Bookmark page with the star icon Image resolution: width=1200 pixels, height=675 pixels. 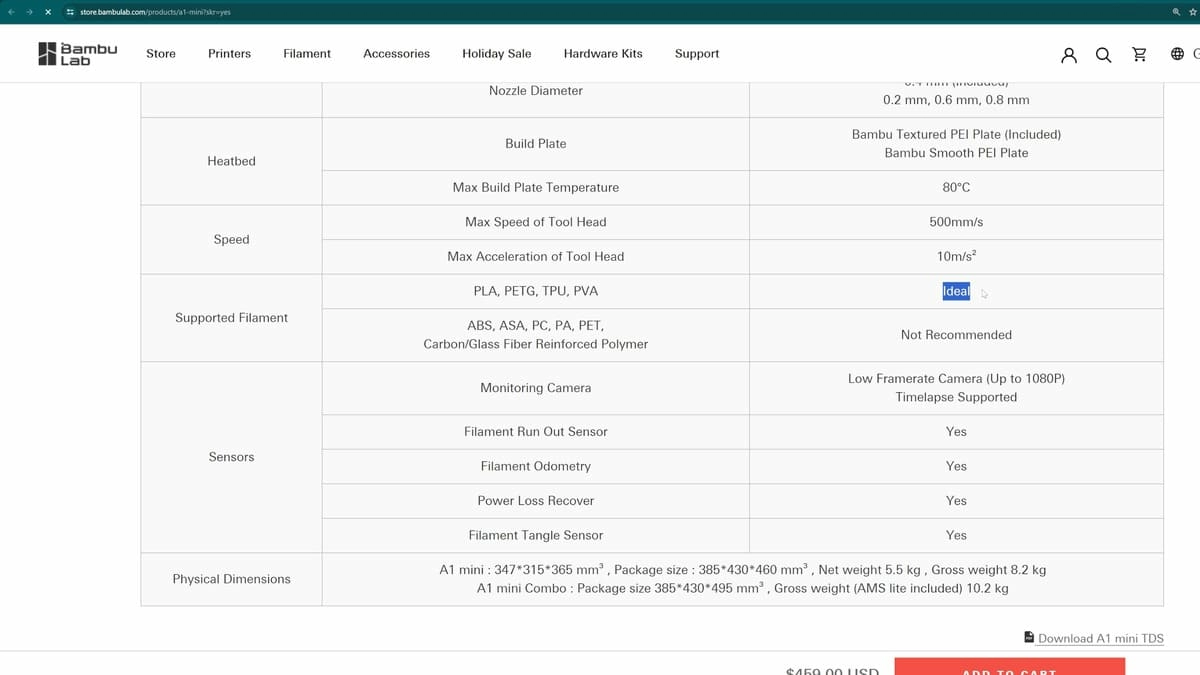pos(1193,12)
